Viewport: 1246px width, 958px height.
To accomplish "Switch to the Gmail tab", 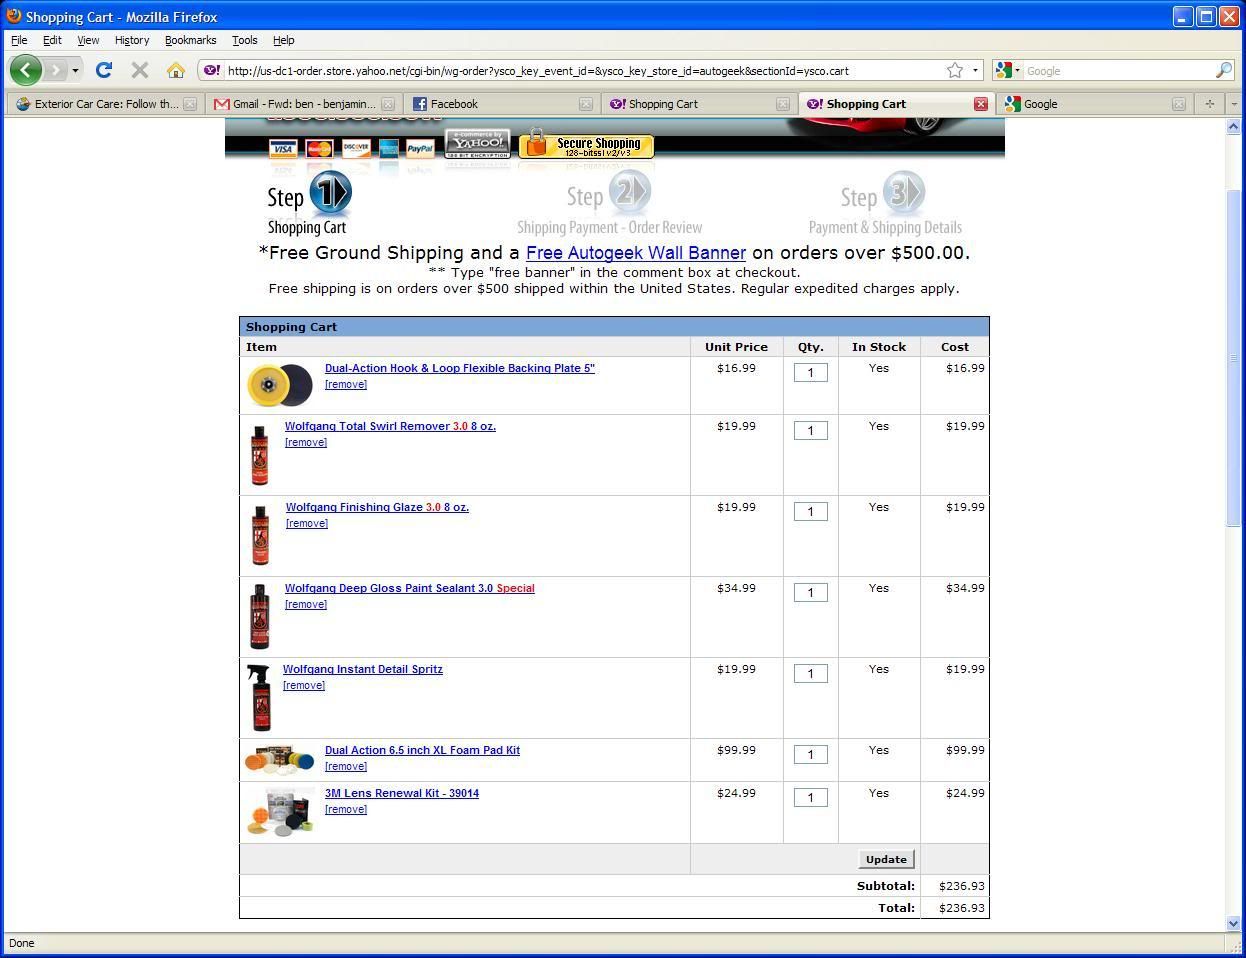I will [303, 104].
